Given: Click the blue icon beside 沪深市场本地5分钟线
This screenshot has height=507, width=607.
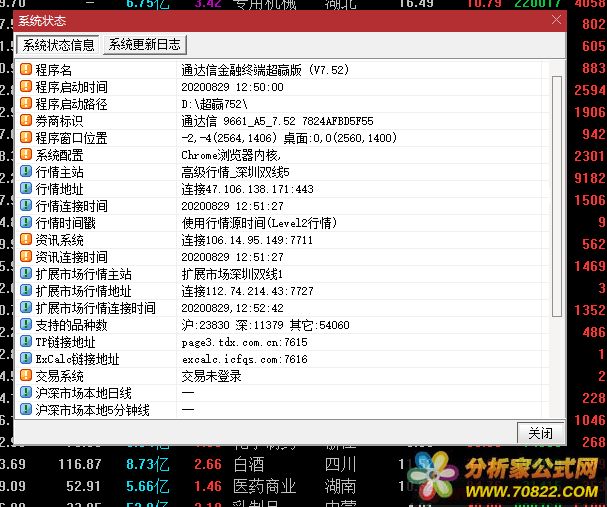Looking at the screenshot, I should tap(26, 409).
